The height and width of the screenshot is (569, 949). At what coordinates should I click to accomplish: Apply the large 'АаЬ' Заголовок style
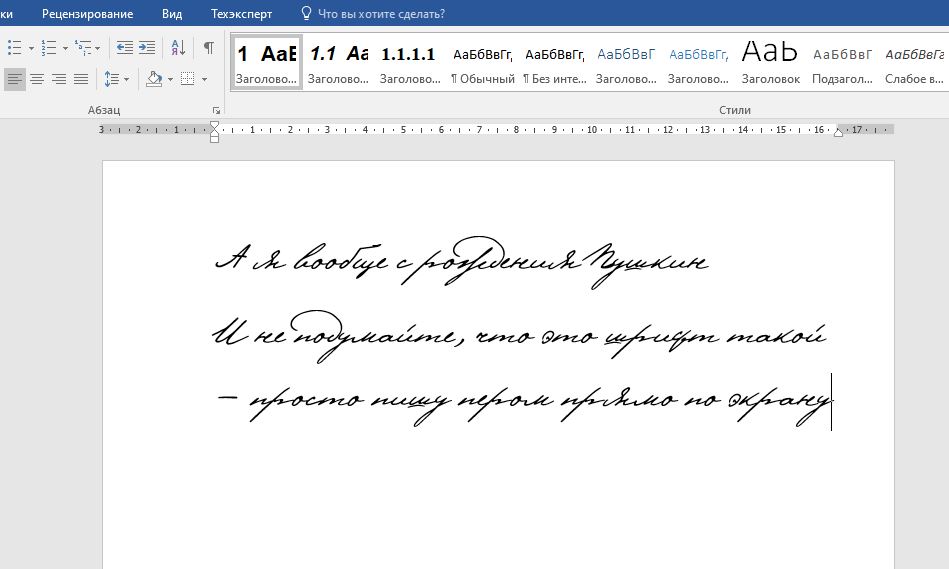pyautogui.click(x=770, y=62)
